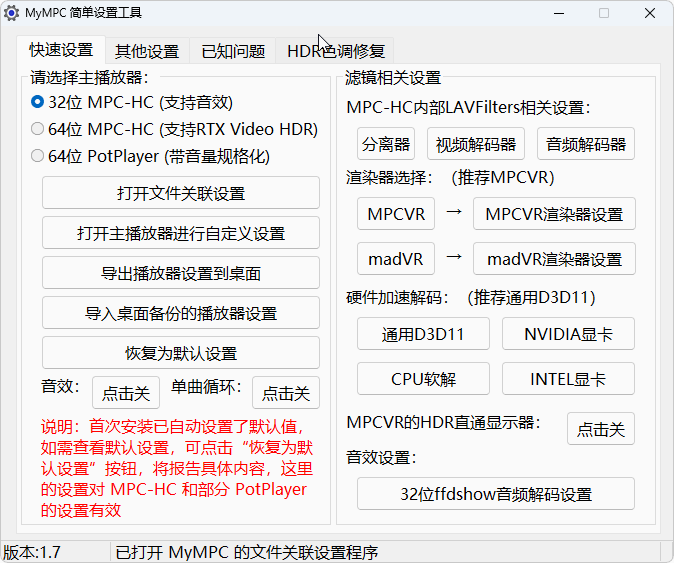Click 导入桌面备份的播放器设置 button
Image resolution: width=674 pixels, height=563 pixels.
click(x=181, y=313)
